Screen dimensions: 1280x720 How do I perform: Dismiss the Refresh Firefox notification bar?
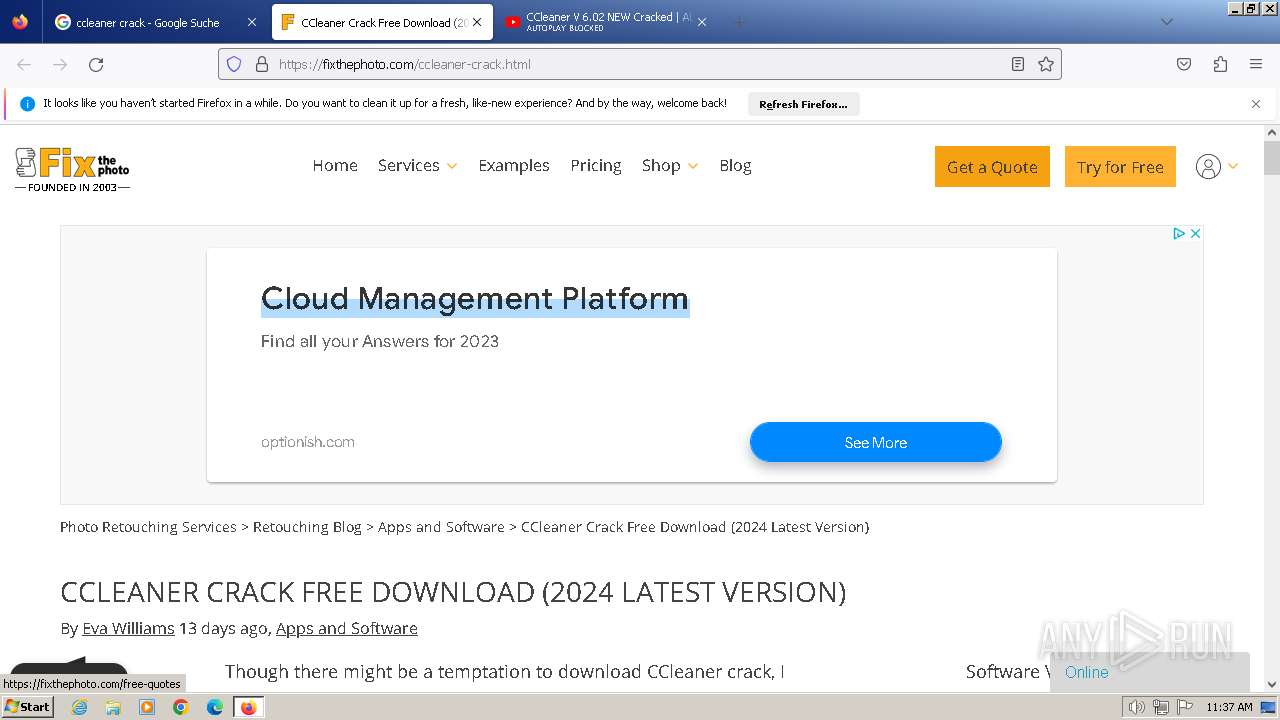coord(1256,104)
